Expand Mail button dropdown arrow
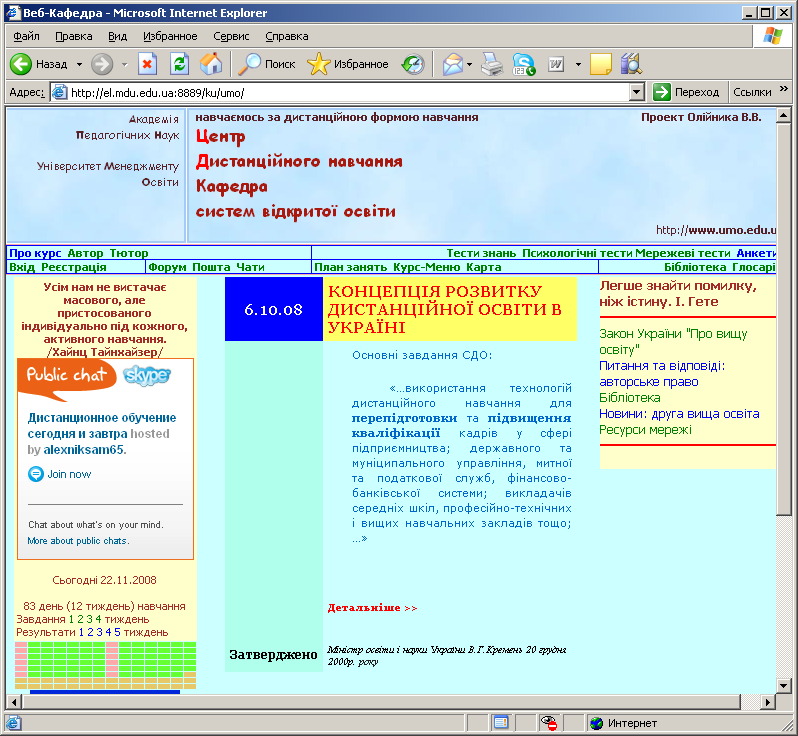The image size is (798, 736). point(469,64)
